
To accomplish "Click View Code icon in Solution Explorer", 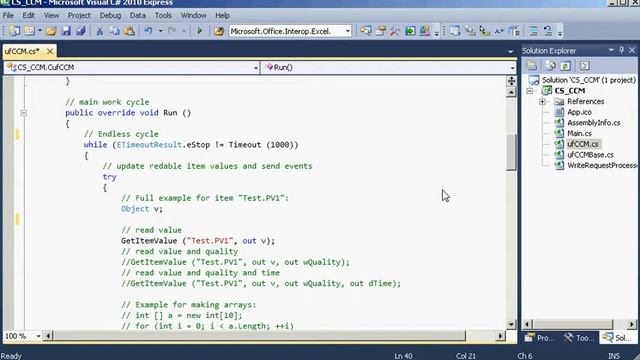I will [584, 66].
